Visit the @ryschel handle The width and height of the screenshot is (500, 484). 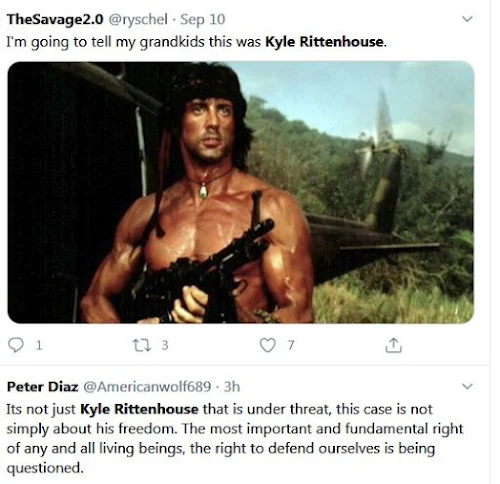click(x=138, y=20)
